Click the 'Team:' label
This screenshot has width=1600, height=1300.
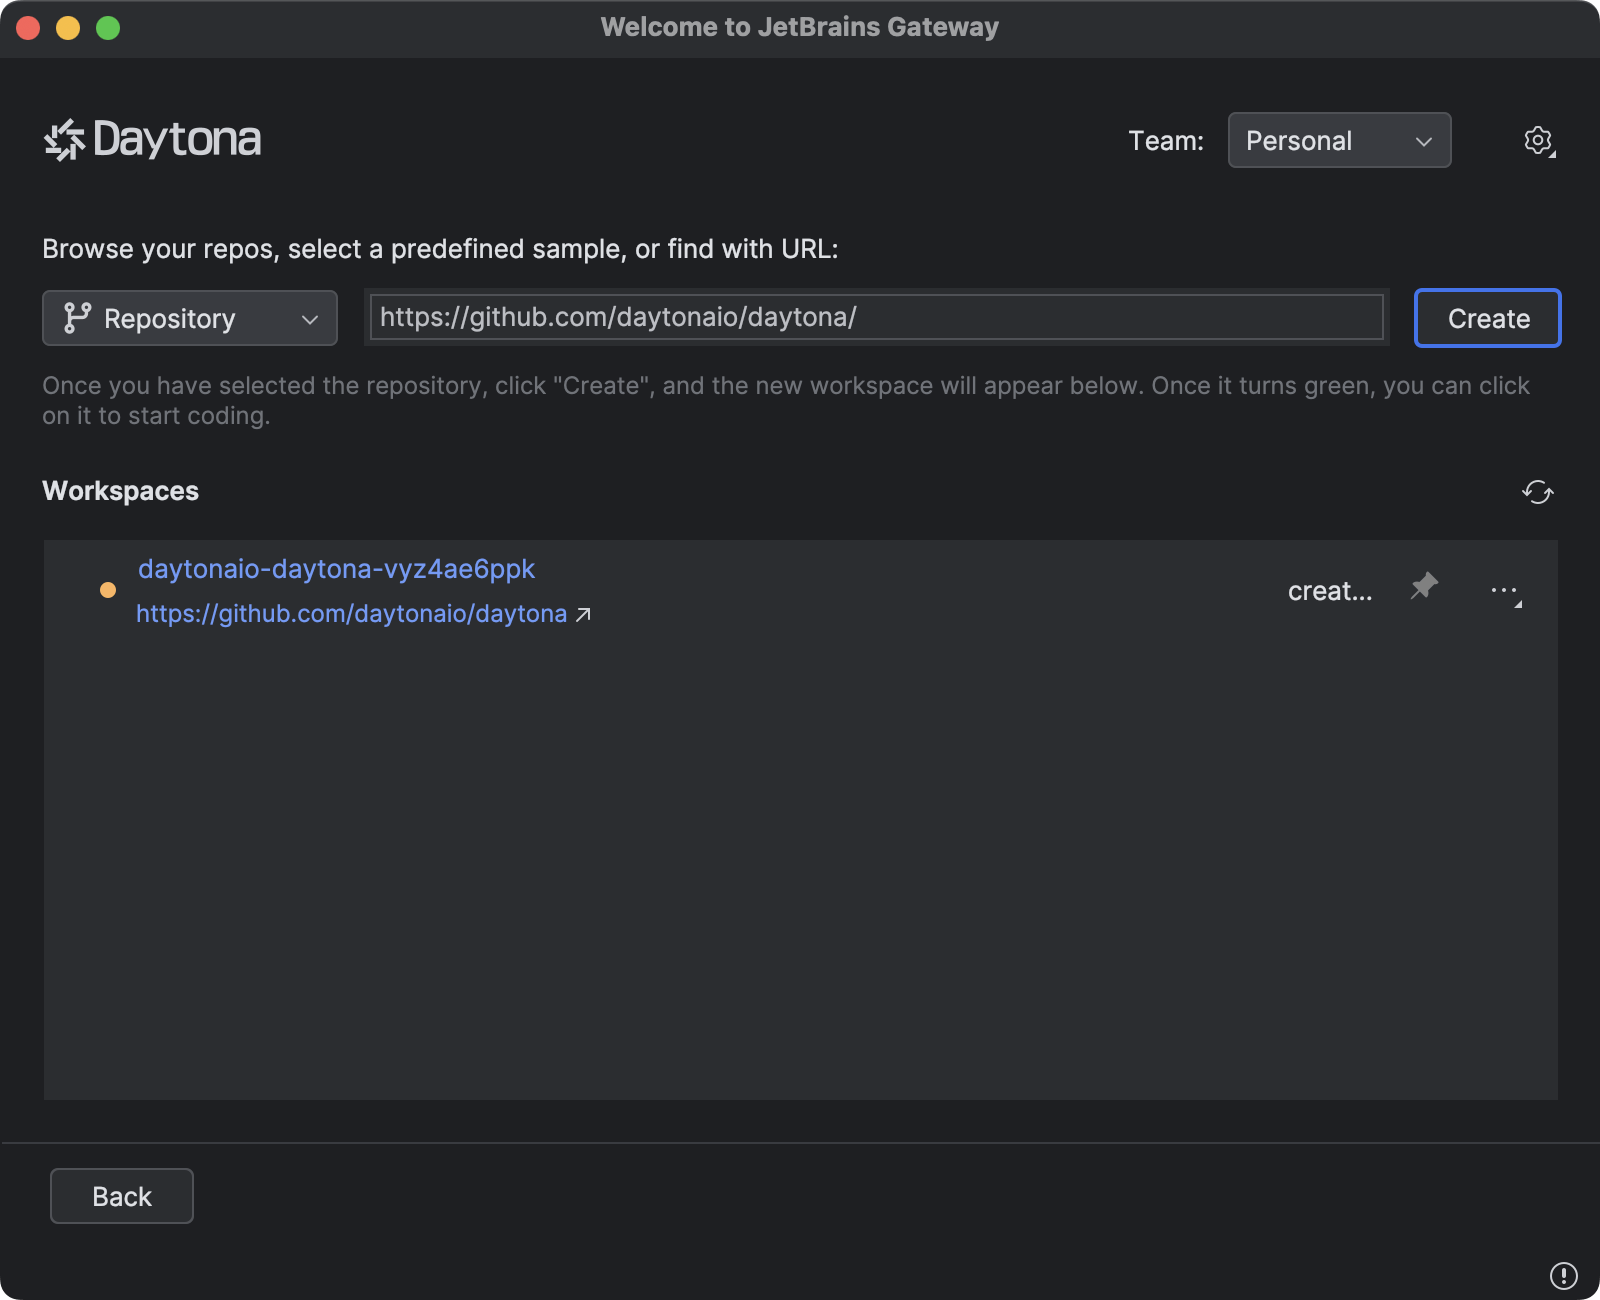(1166, 141)
